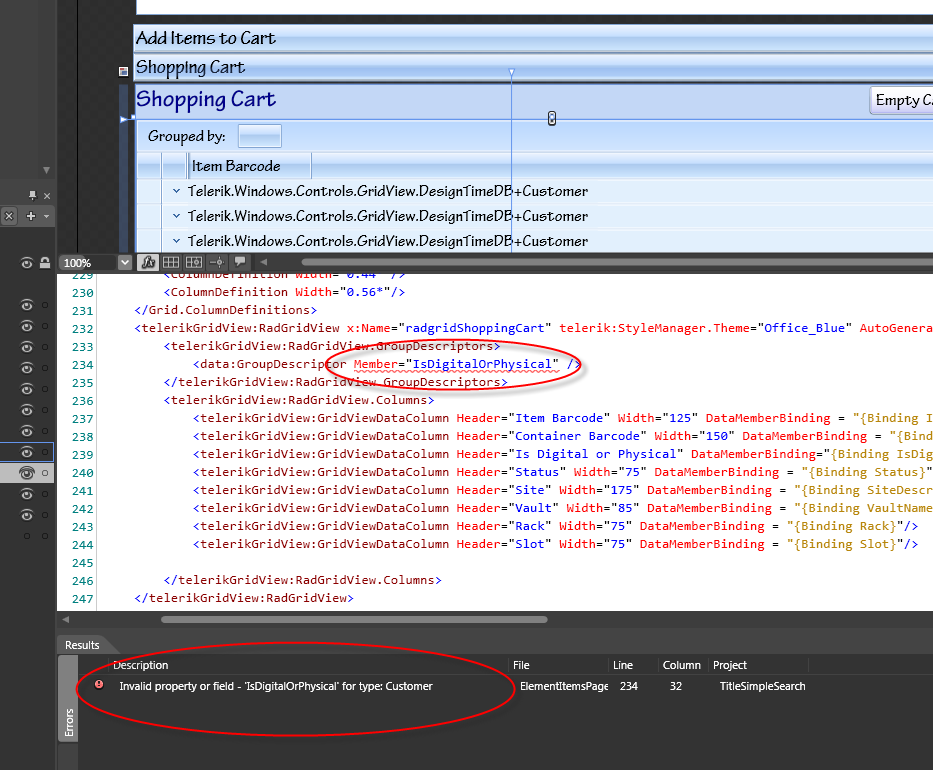Viewport: 933px width, 770px height.
Task: Toggle the lock dot in the highlighted grey row
Action: (x=45, y=473)
